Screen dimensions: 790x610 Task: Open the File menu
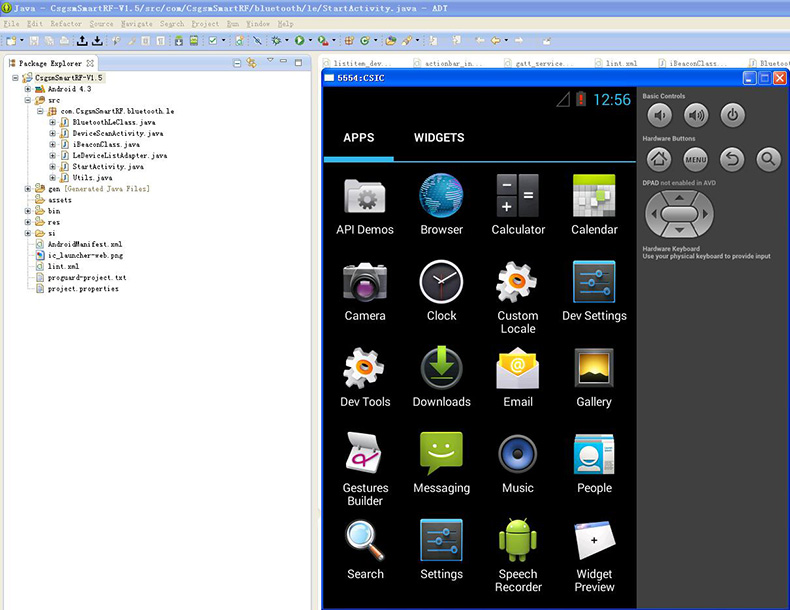(x=11, y=24)
